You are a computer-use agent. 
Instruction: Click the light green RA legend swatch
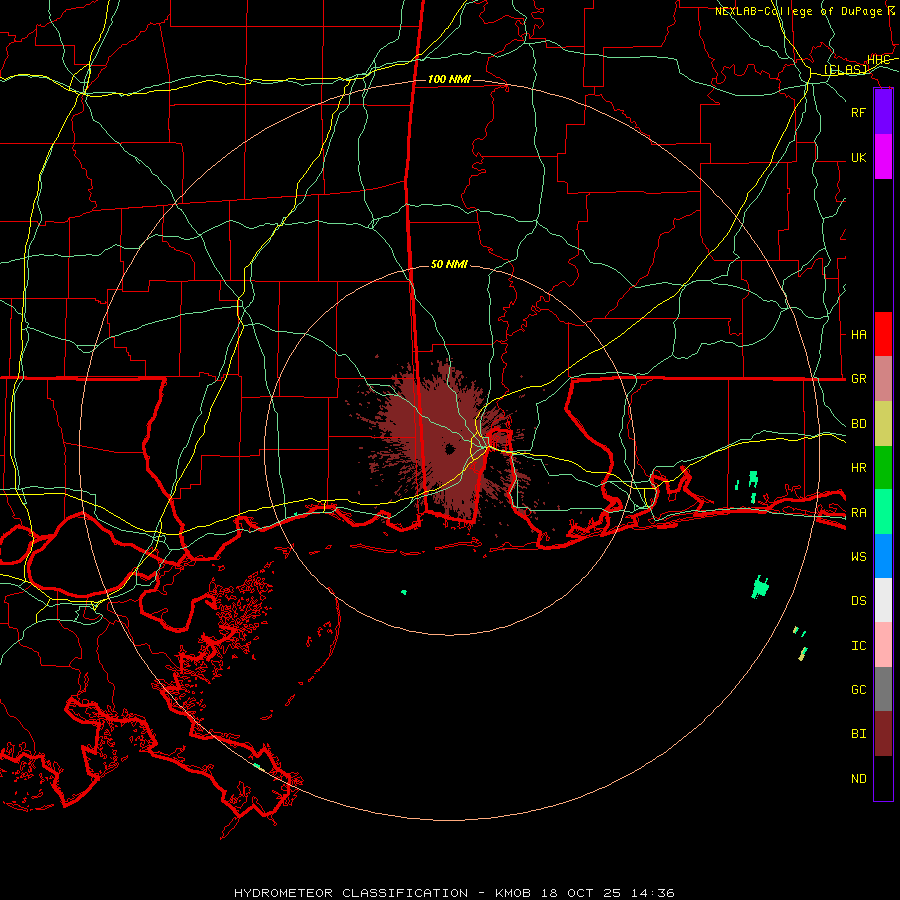(x=883, y=512)
